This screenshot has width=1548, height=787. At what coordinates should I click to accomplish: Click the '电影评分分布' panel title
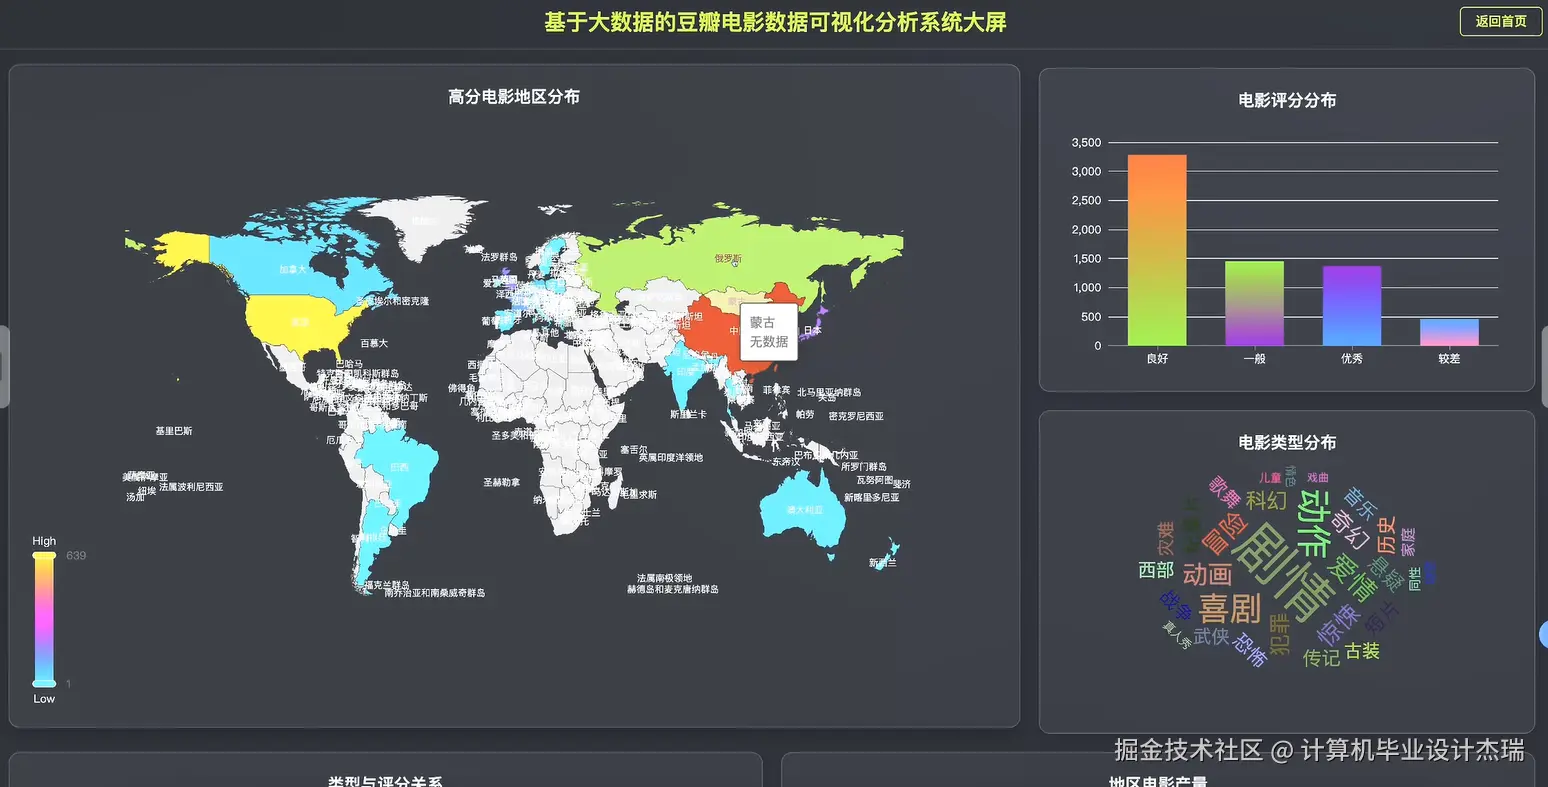click(x=1286, y=100)
